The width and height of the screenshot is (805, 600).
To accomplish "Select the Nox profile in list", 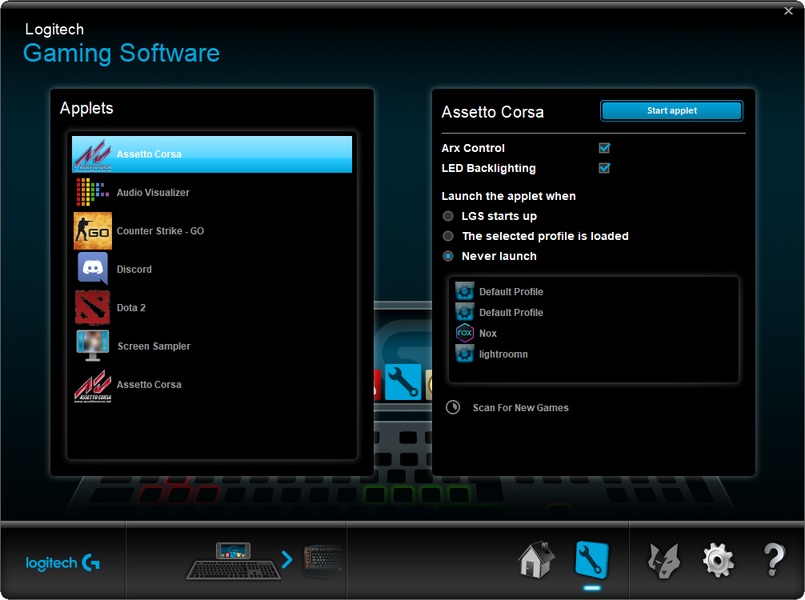I will (x=487, y=333).
